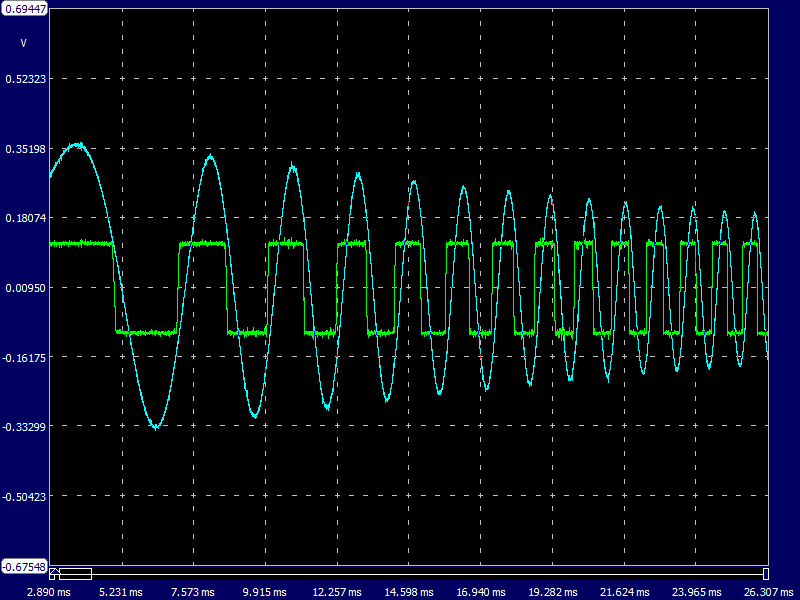The width and height of the screenshot is (800, 600).
Task: Click the 14.598 ms time axis label
Action: [x=409, y=592]
